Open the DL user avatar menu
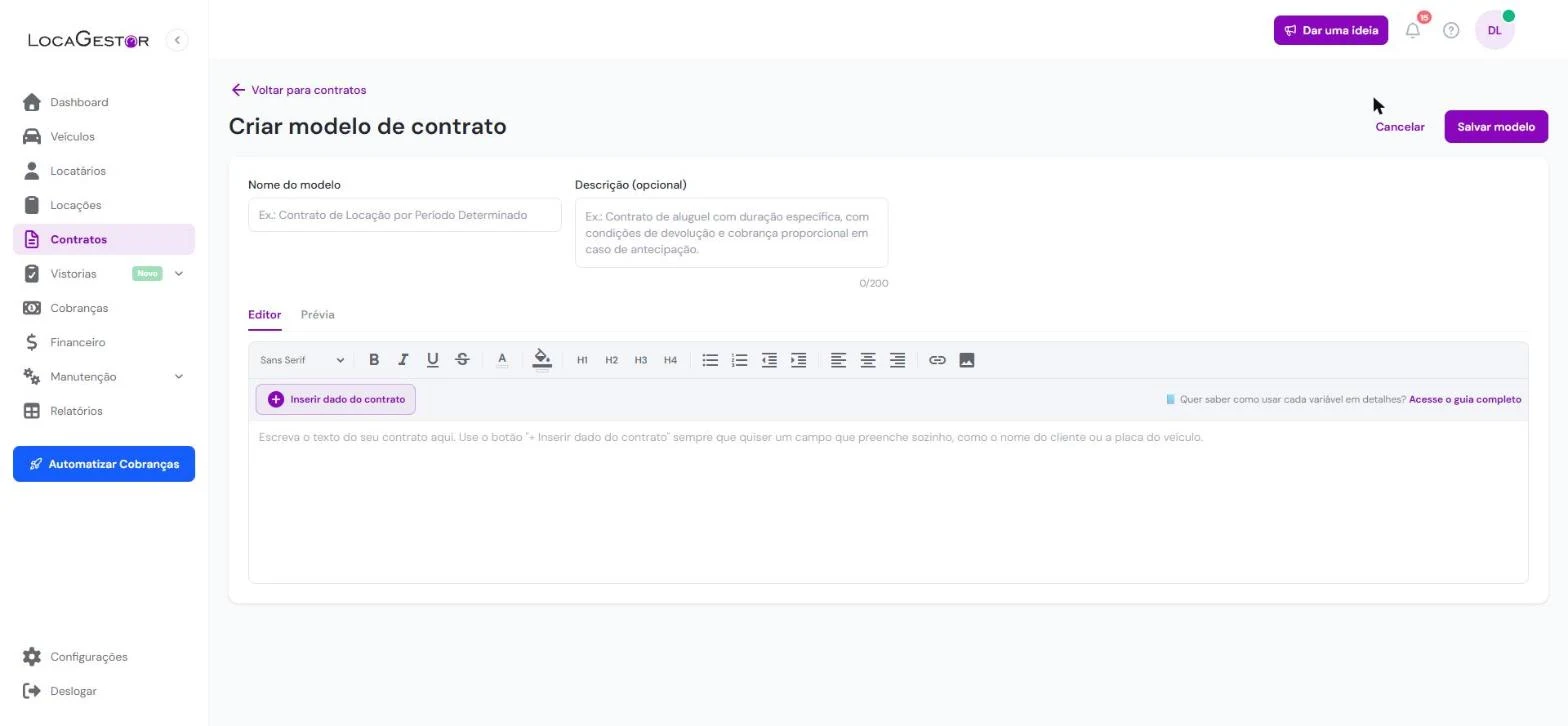1568x726 pixels. tap(1494, 30)
